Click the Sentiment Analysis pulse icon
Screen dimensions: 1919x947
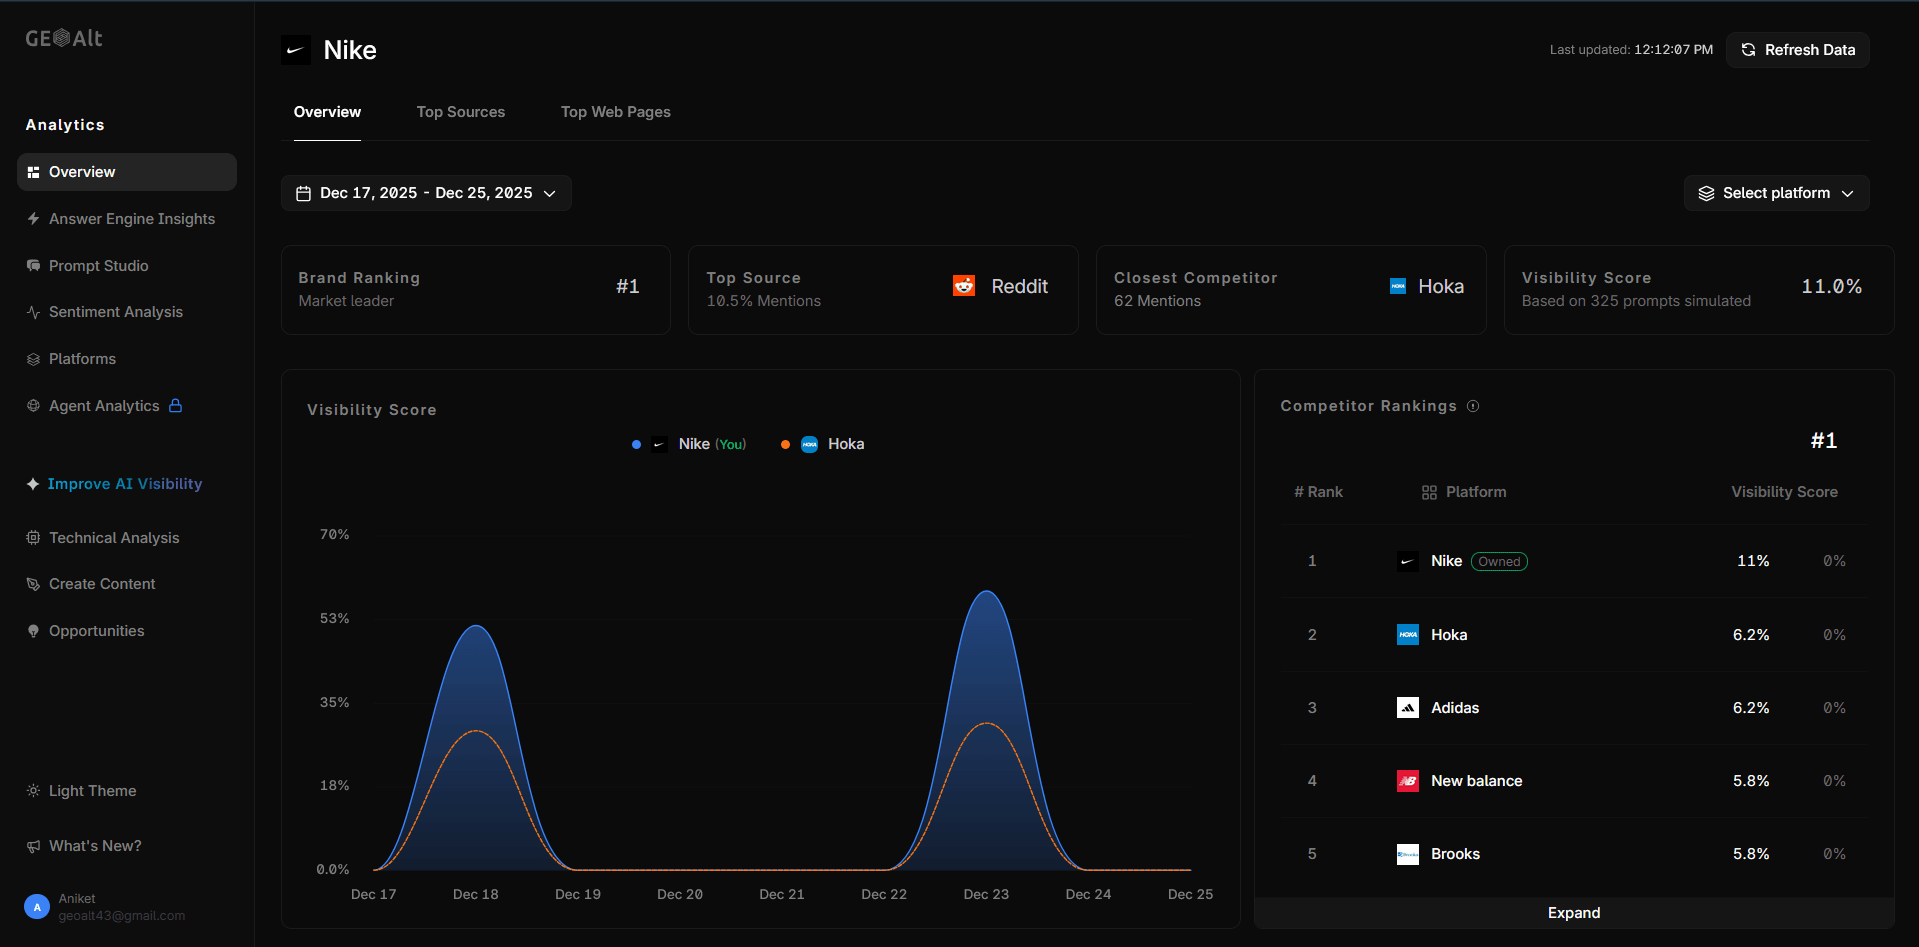click(x=33, y=312)
